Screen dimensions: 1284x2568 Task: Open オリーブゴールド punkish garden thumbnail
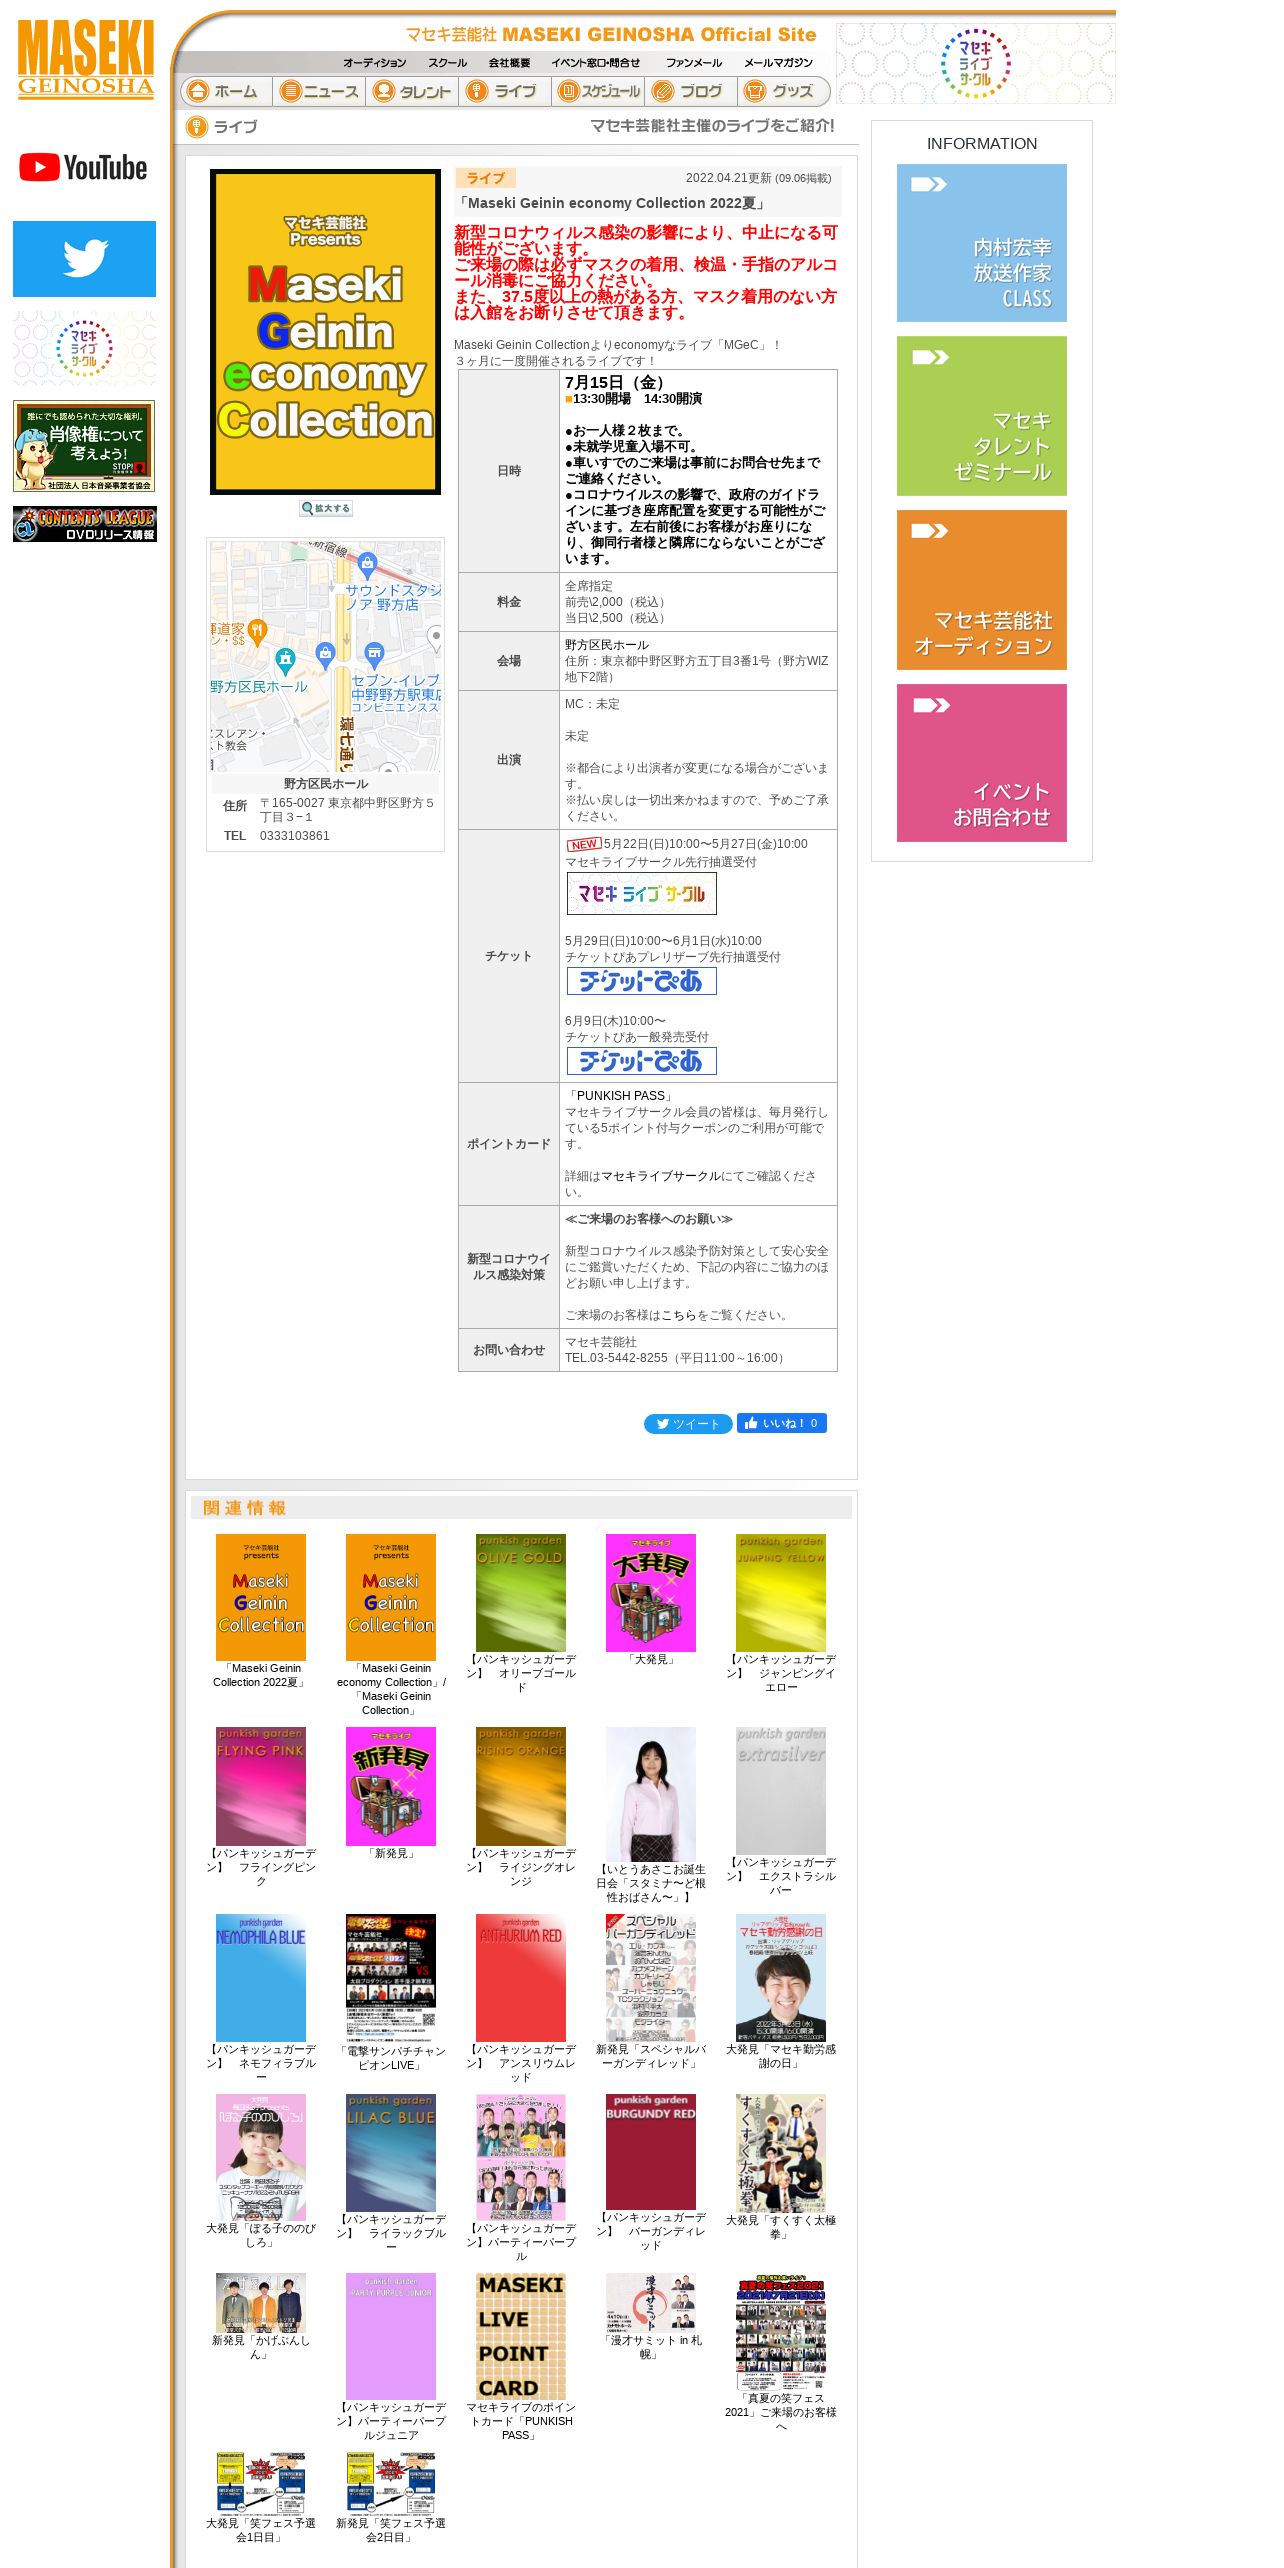[521, 1593]
